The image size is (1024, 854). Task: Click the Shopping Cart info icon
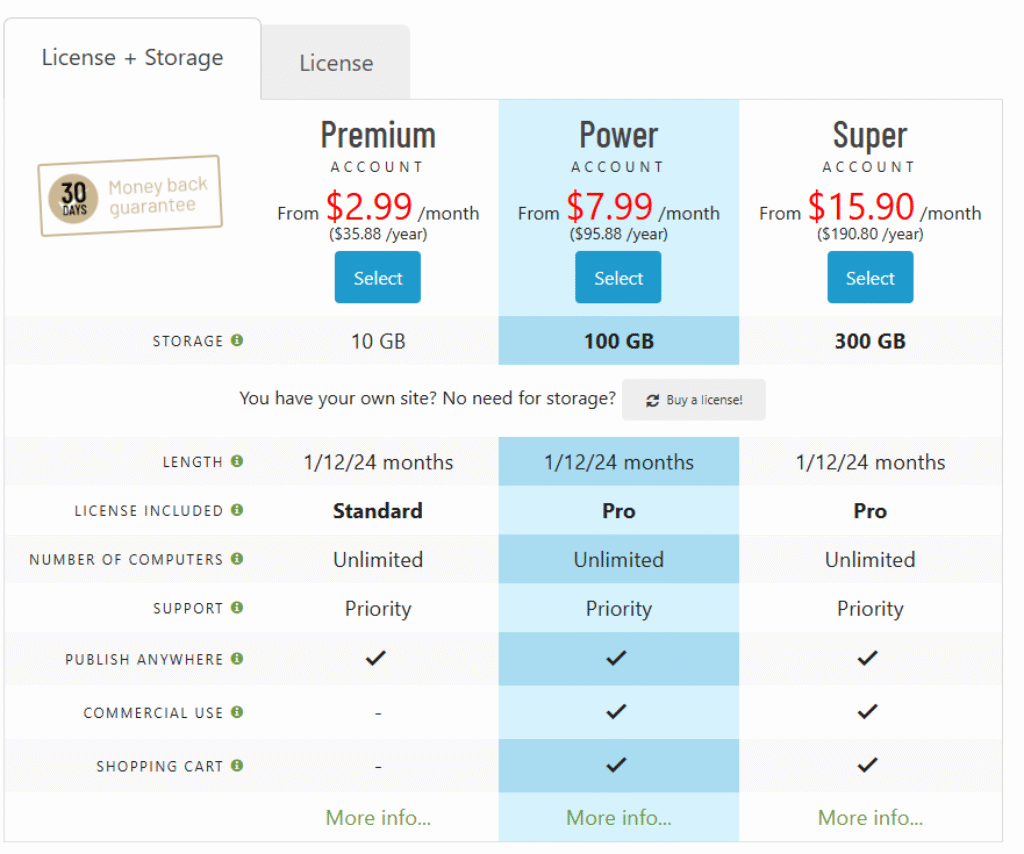point(237,766)
